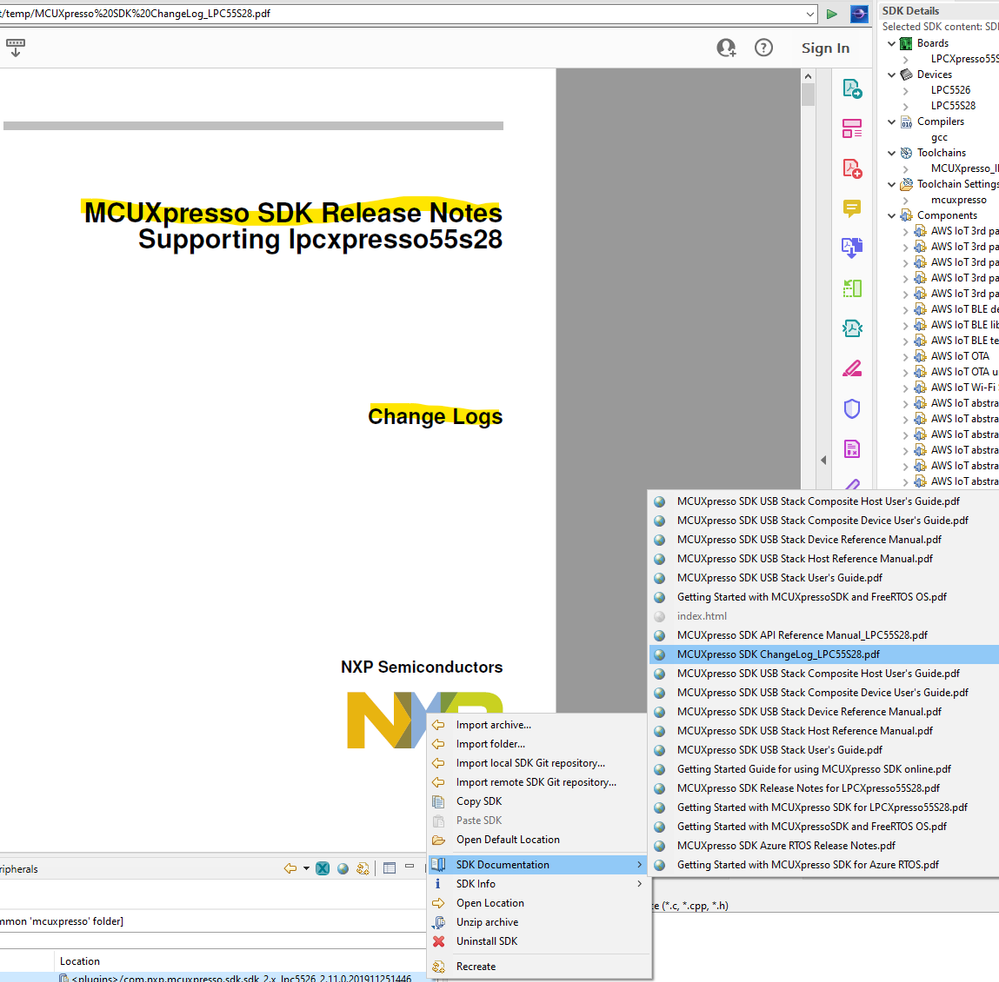Click the Protect shield tool icon
The image size is (999, 982).
[x=852, y=408]
